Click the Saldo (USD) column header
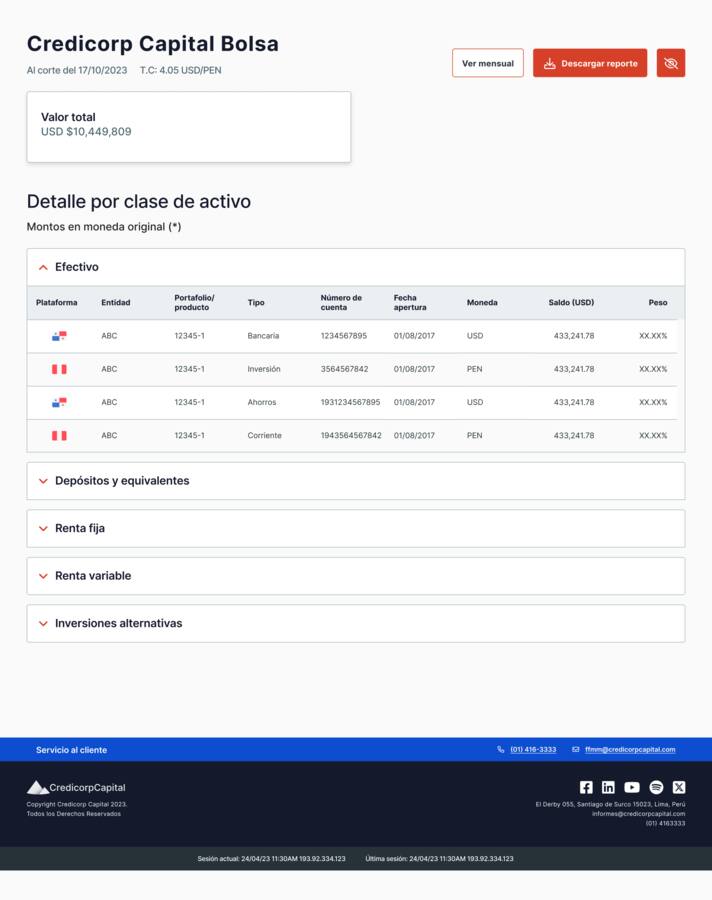This screenshot has width=712, height=900. tap(571, 302)
